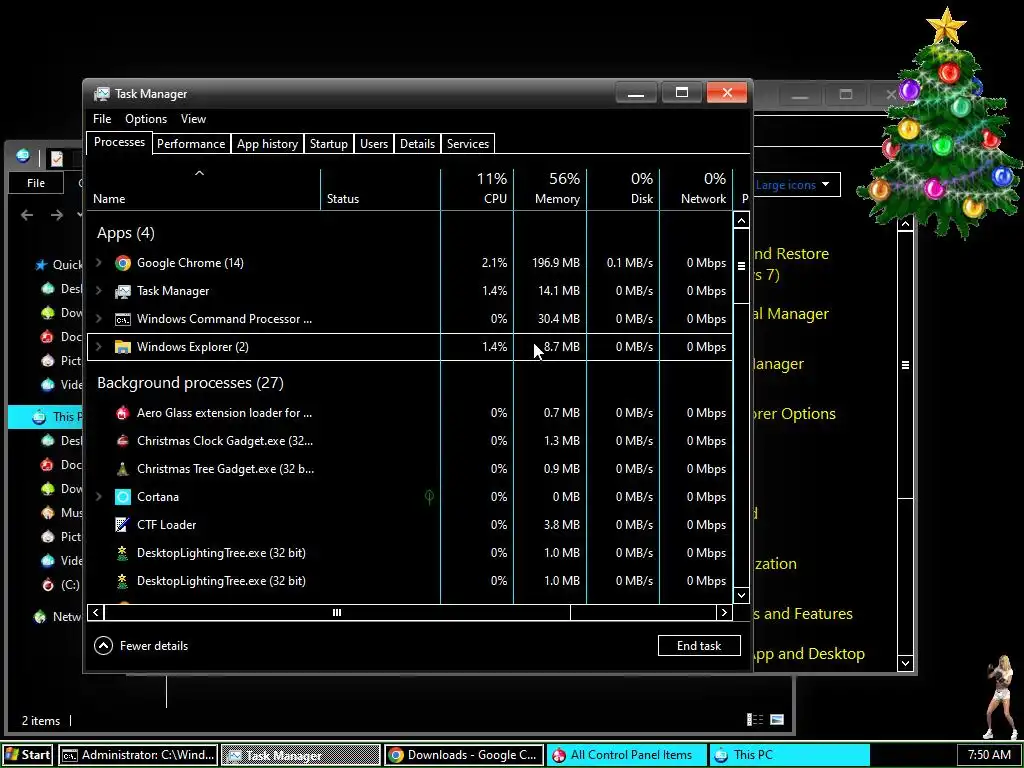Click Explorer's back navigation arrow
This screenshot has height=768, width=1024.
(27, 215)
